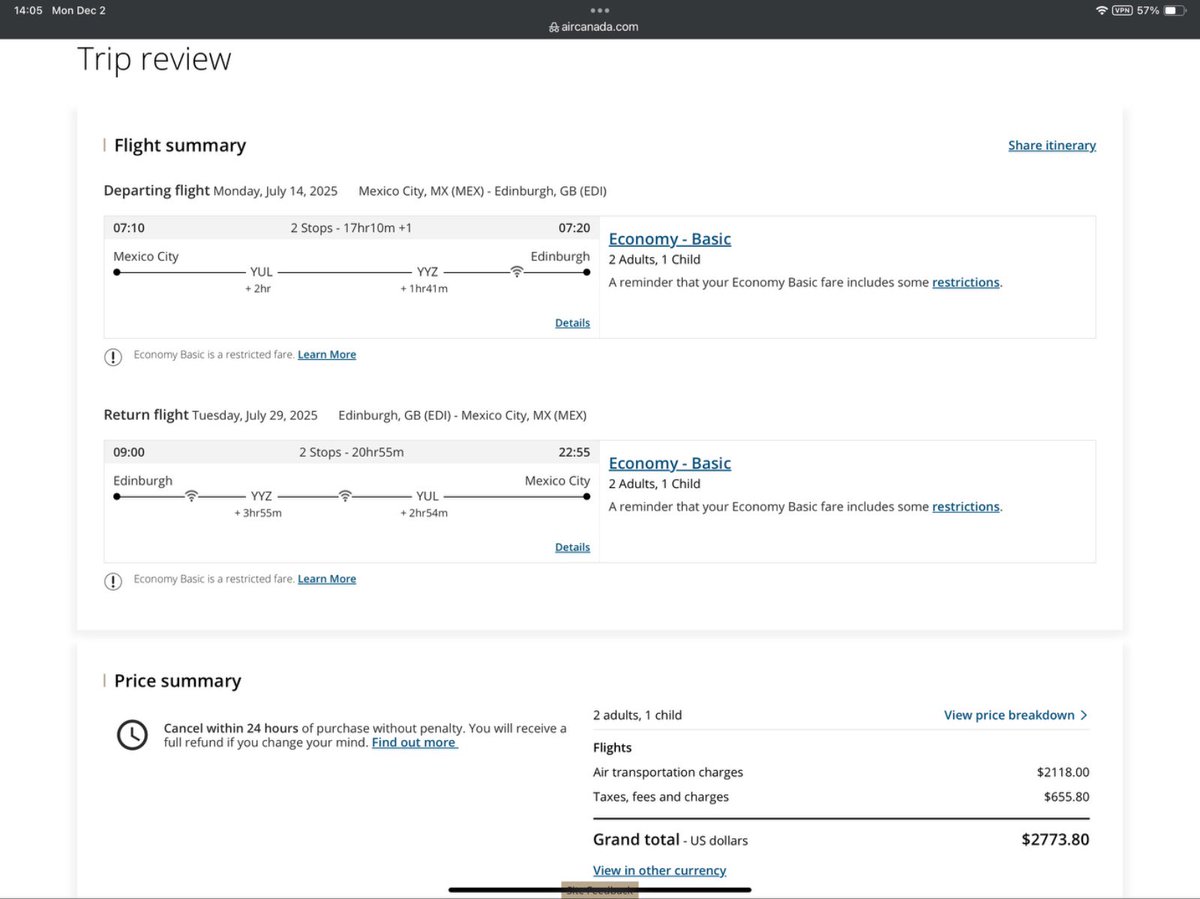
Task: Tap the Wi-Fi icon on departing flight
Action: [517, 271]
